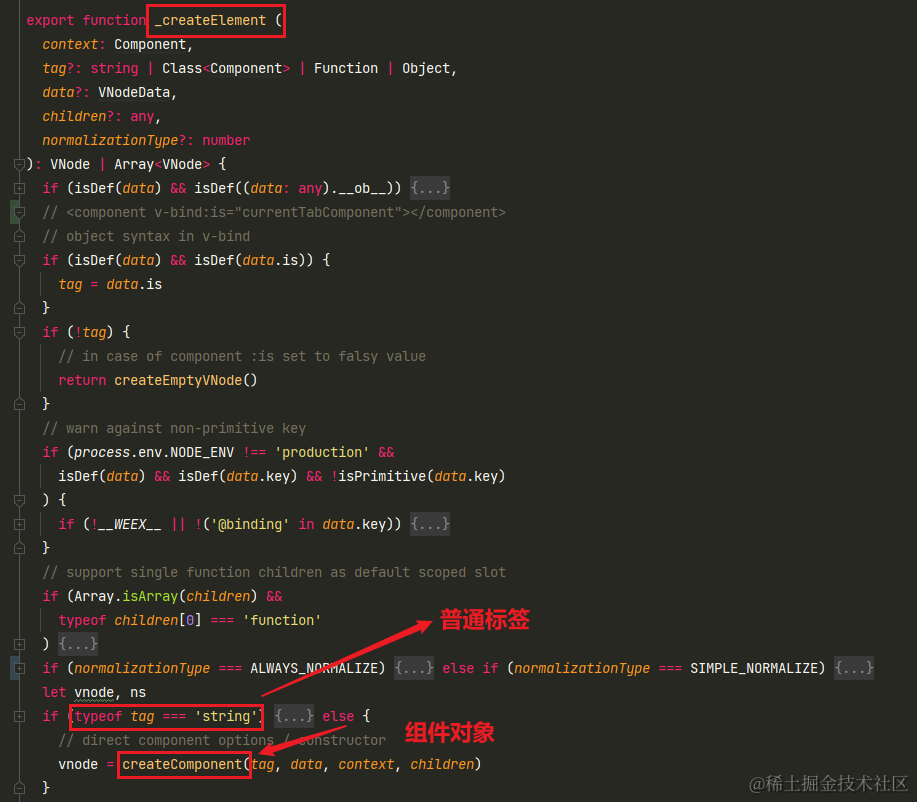Collapse function signature fold at '): VNode' line
The width and height of the screenshot is (917, 802).
(x=19, y=164)
